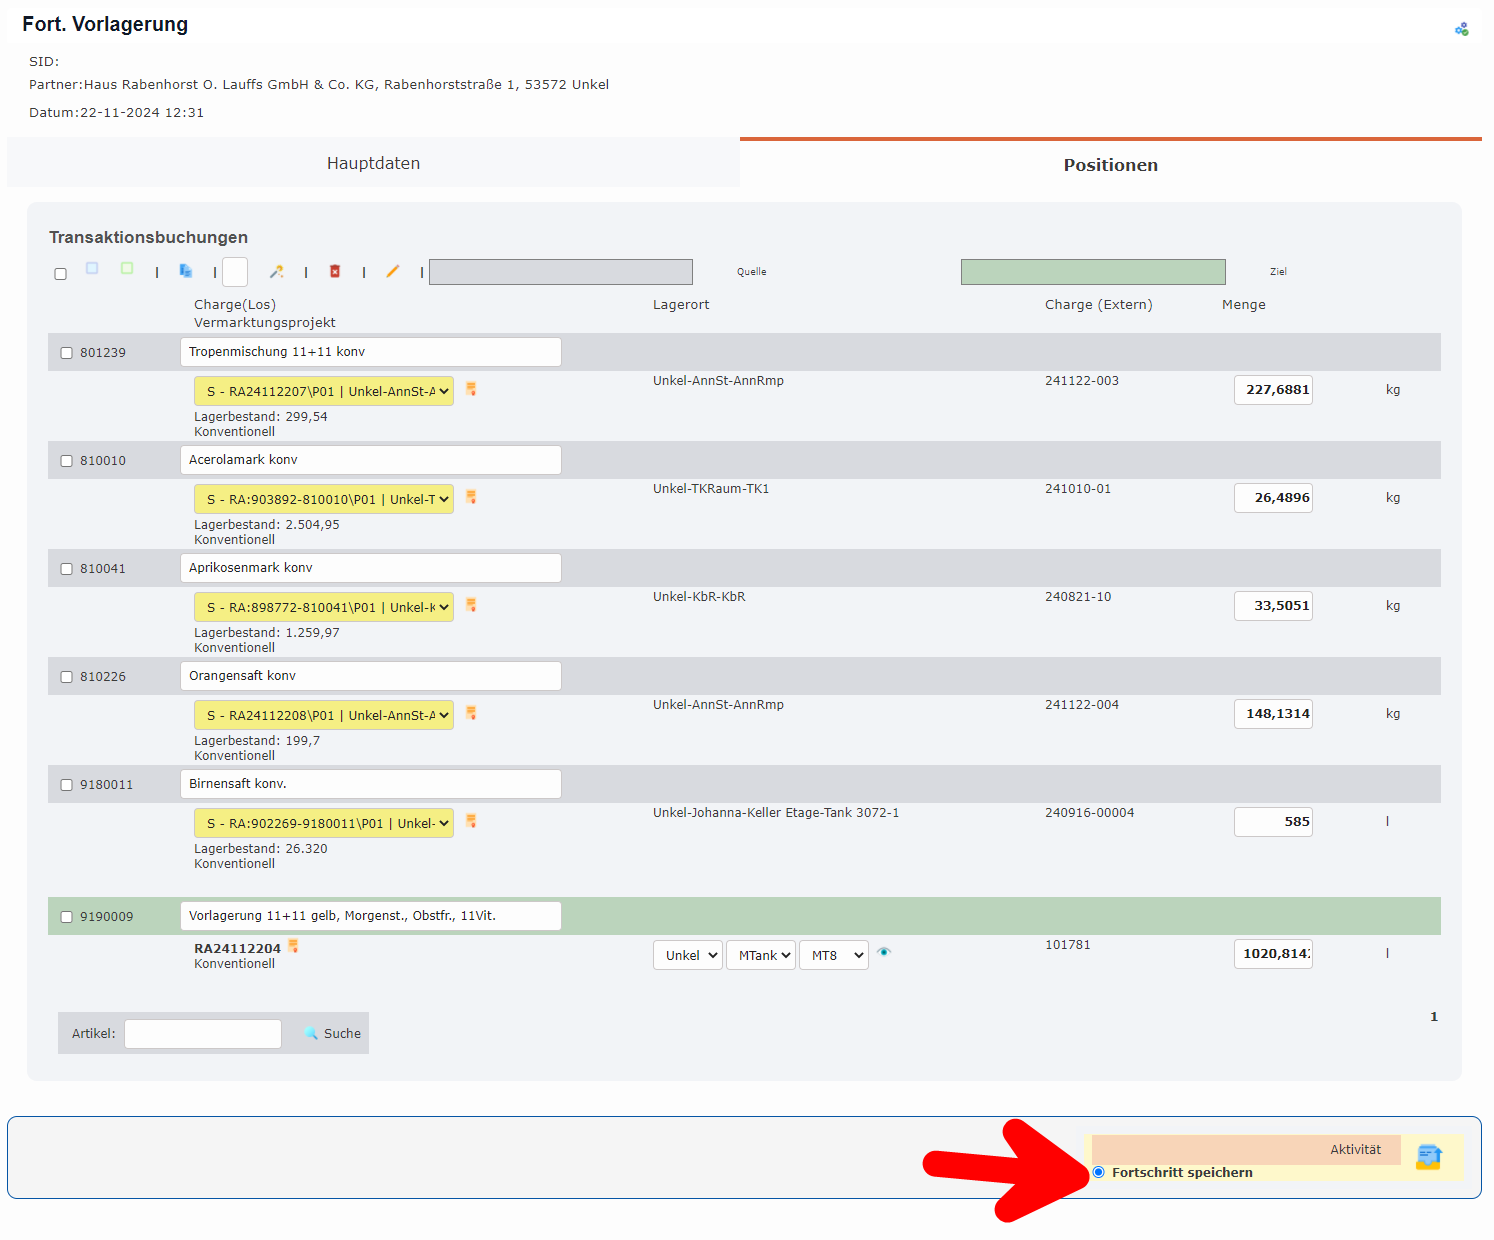Click the green square toolbar icon
Screen dimensions: 1494x1240
[127, 268]
